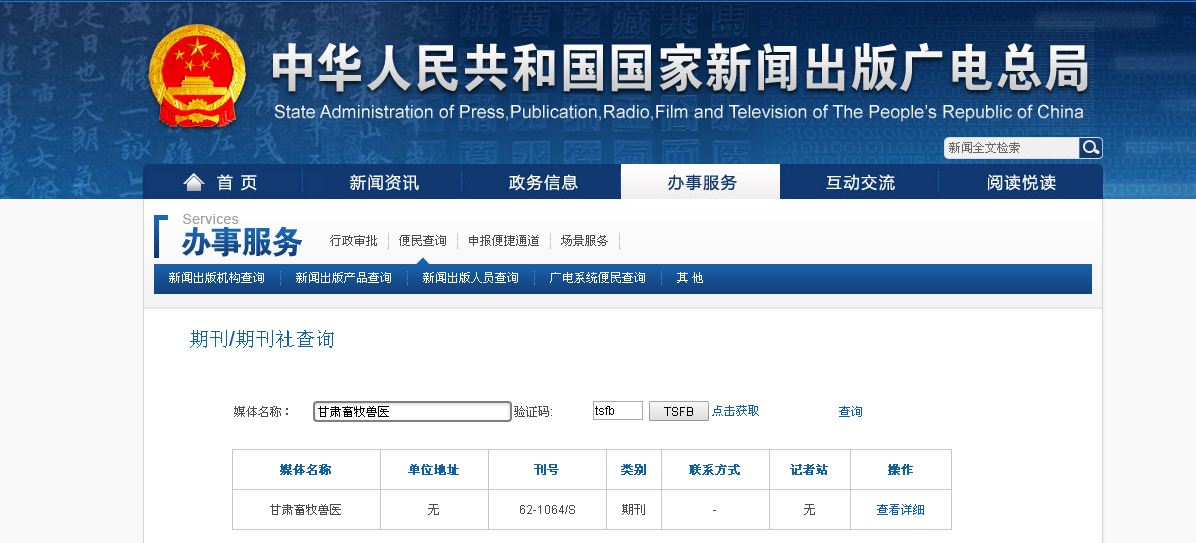Click the 62-1064/S journal number cell
This screenshot has width=1196, height=543.
[x=547, y=509]
